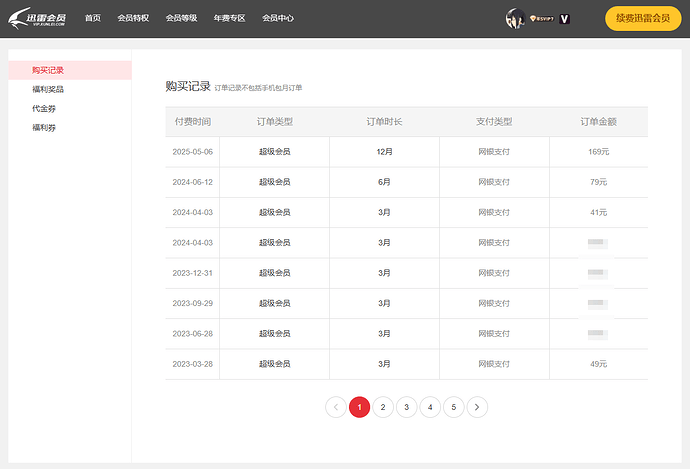
Task: Click the date 2023-09-29
Action: [x=193, y=304]
